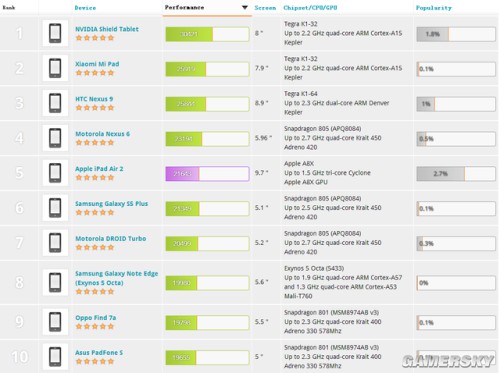Image resolution: width=500 pixels, height=373 pixels.
Task: Click the Samsung Galaxy S5 Plus device icon
Action: tap(55, 208)
